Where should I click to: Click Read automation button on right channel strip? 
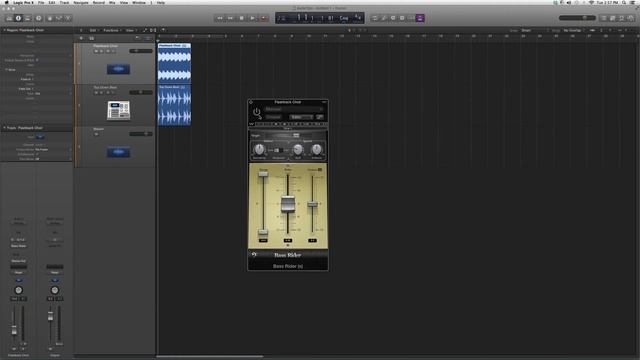coord(55,272)
